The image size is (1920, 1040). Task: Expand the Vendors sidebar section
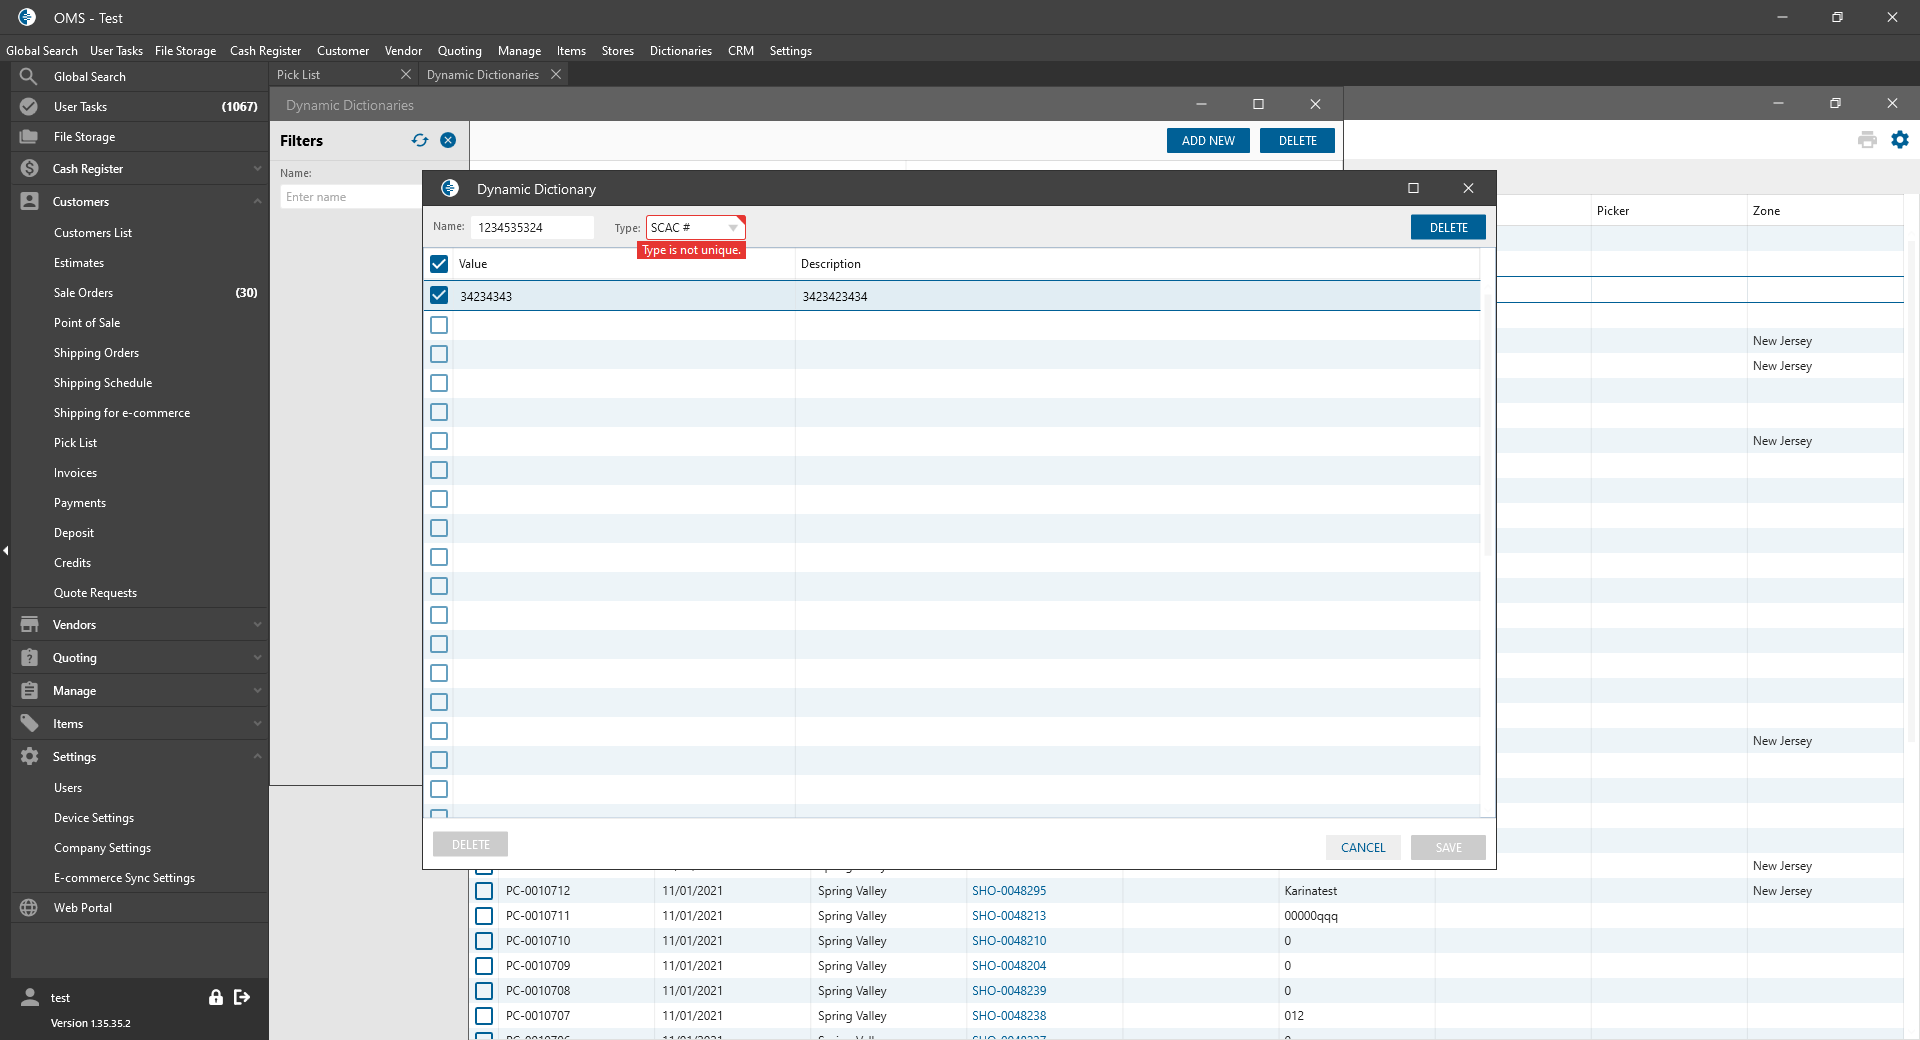click(x=257, y=624)
